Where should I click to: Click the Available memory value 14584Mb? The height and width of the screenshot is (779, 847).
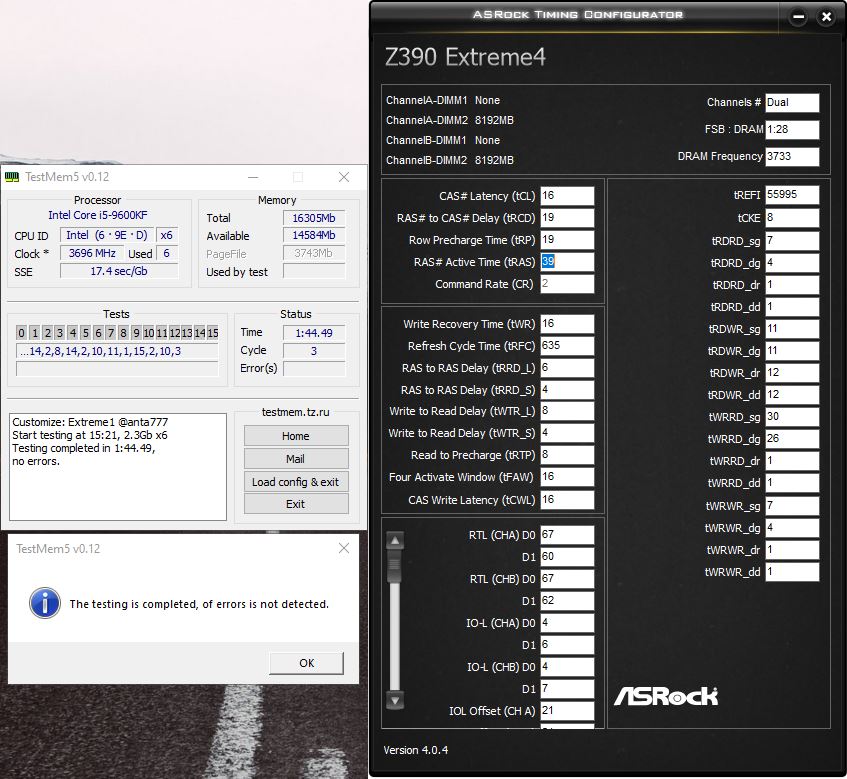click(314, 235)
